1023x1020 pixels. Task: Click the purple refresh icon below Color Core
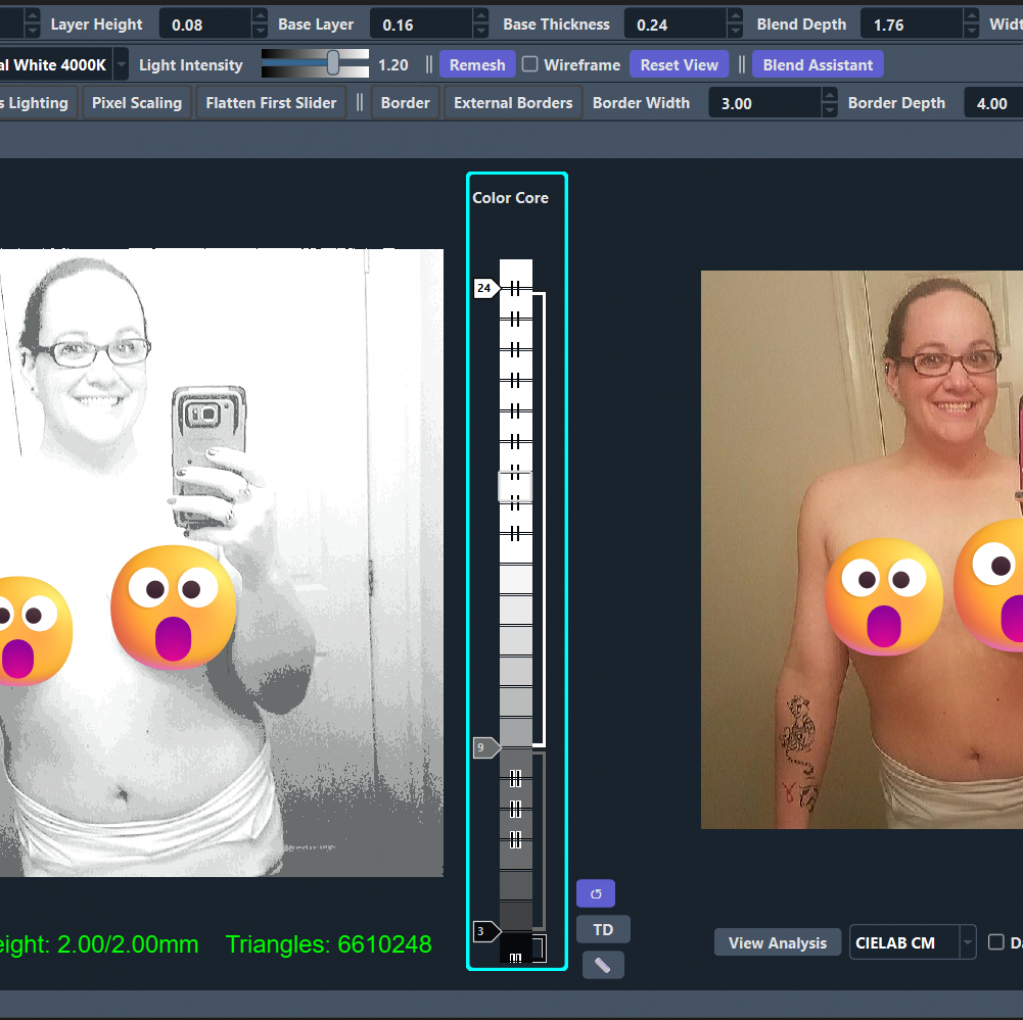pos(595,892)
